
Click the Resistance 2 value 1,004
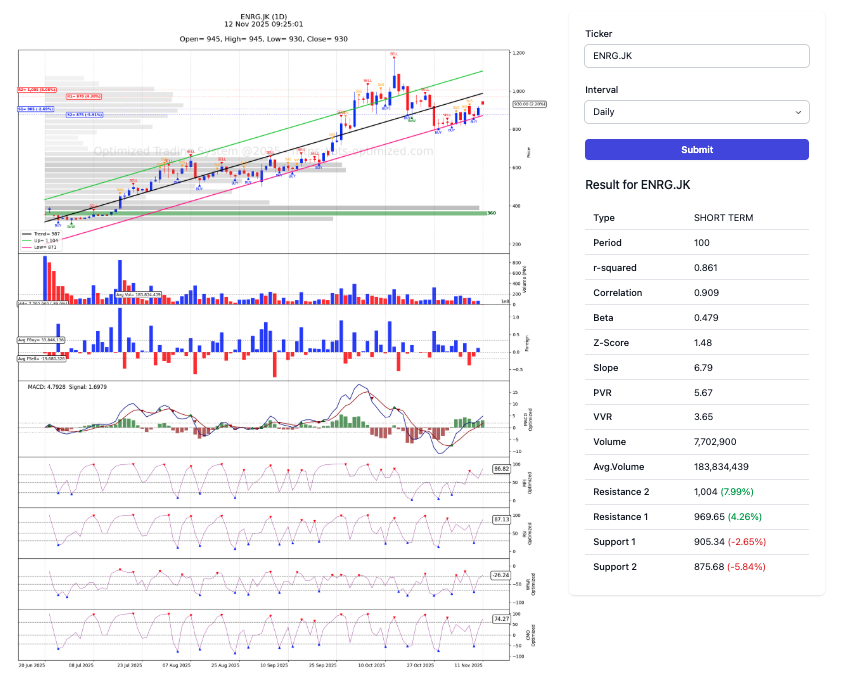pos(709,492)
